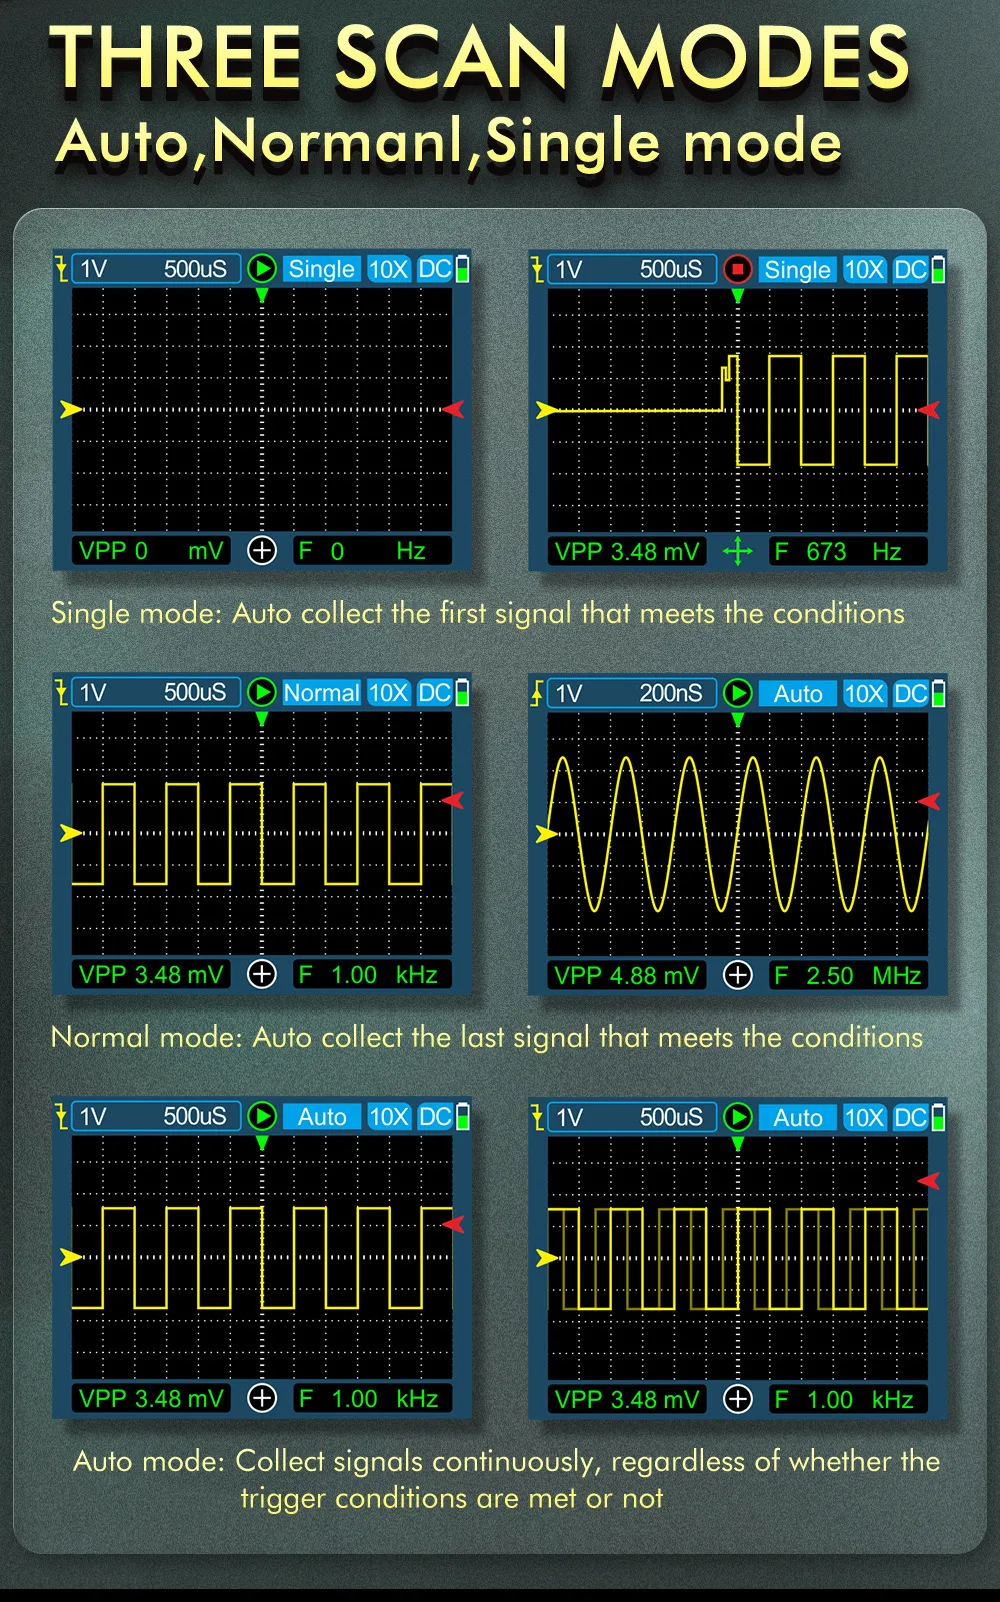The width and height of the screenshot is (1000, 1602).
Task: Click the F 673 Hz readout
Action: 847,551
